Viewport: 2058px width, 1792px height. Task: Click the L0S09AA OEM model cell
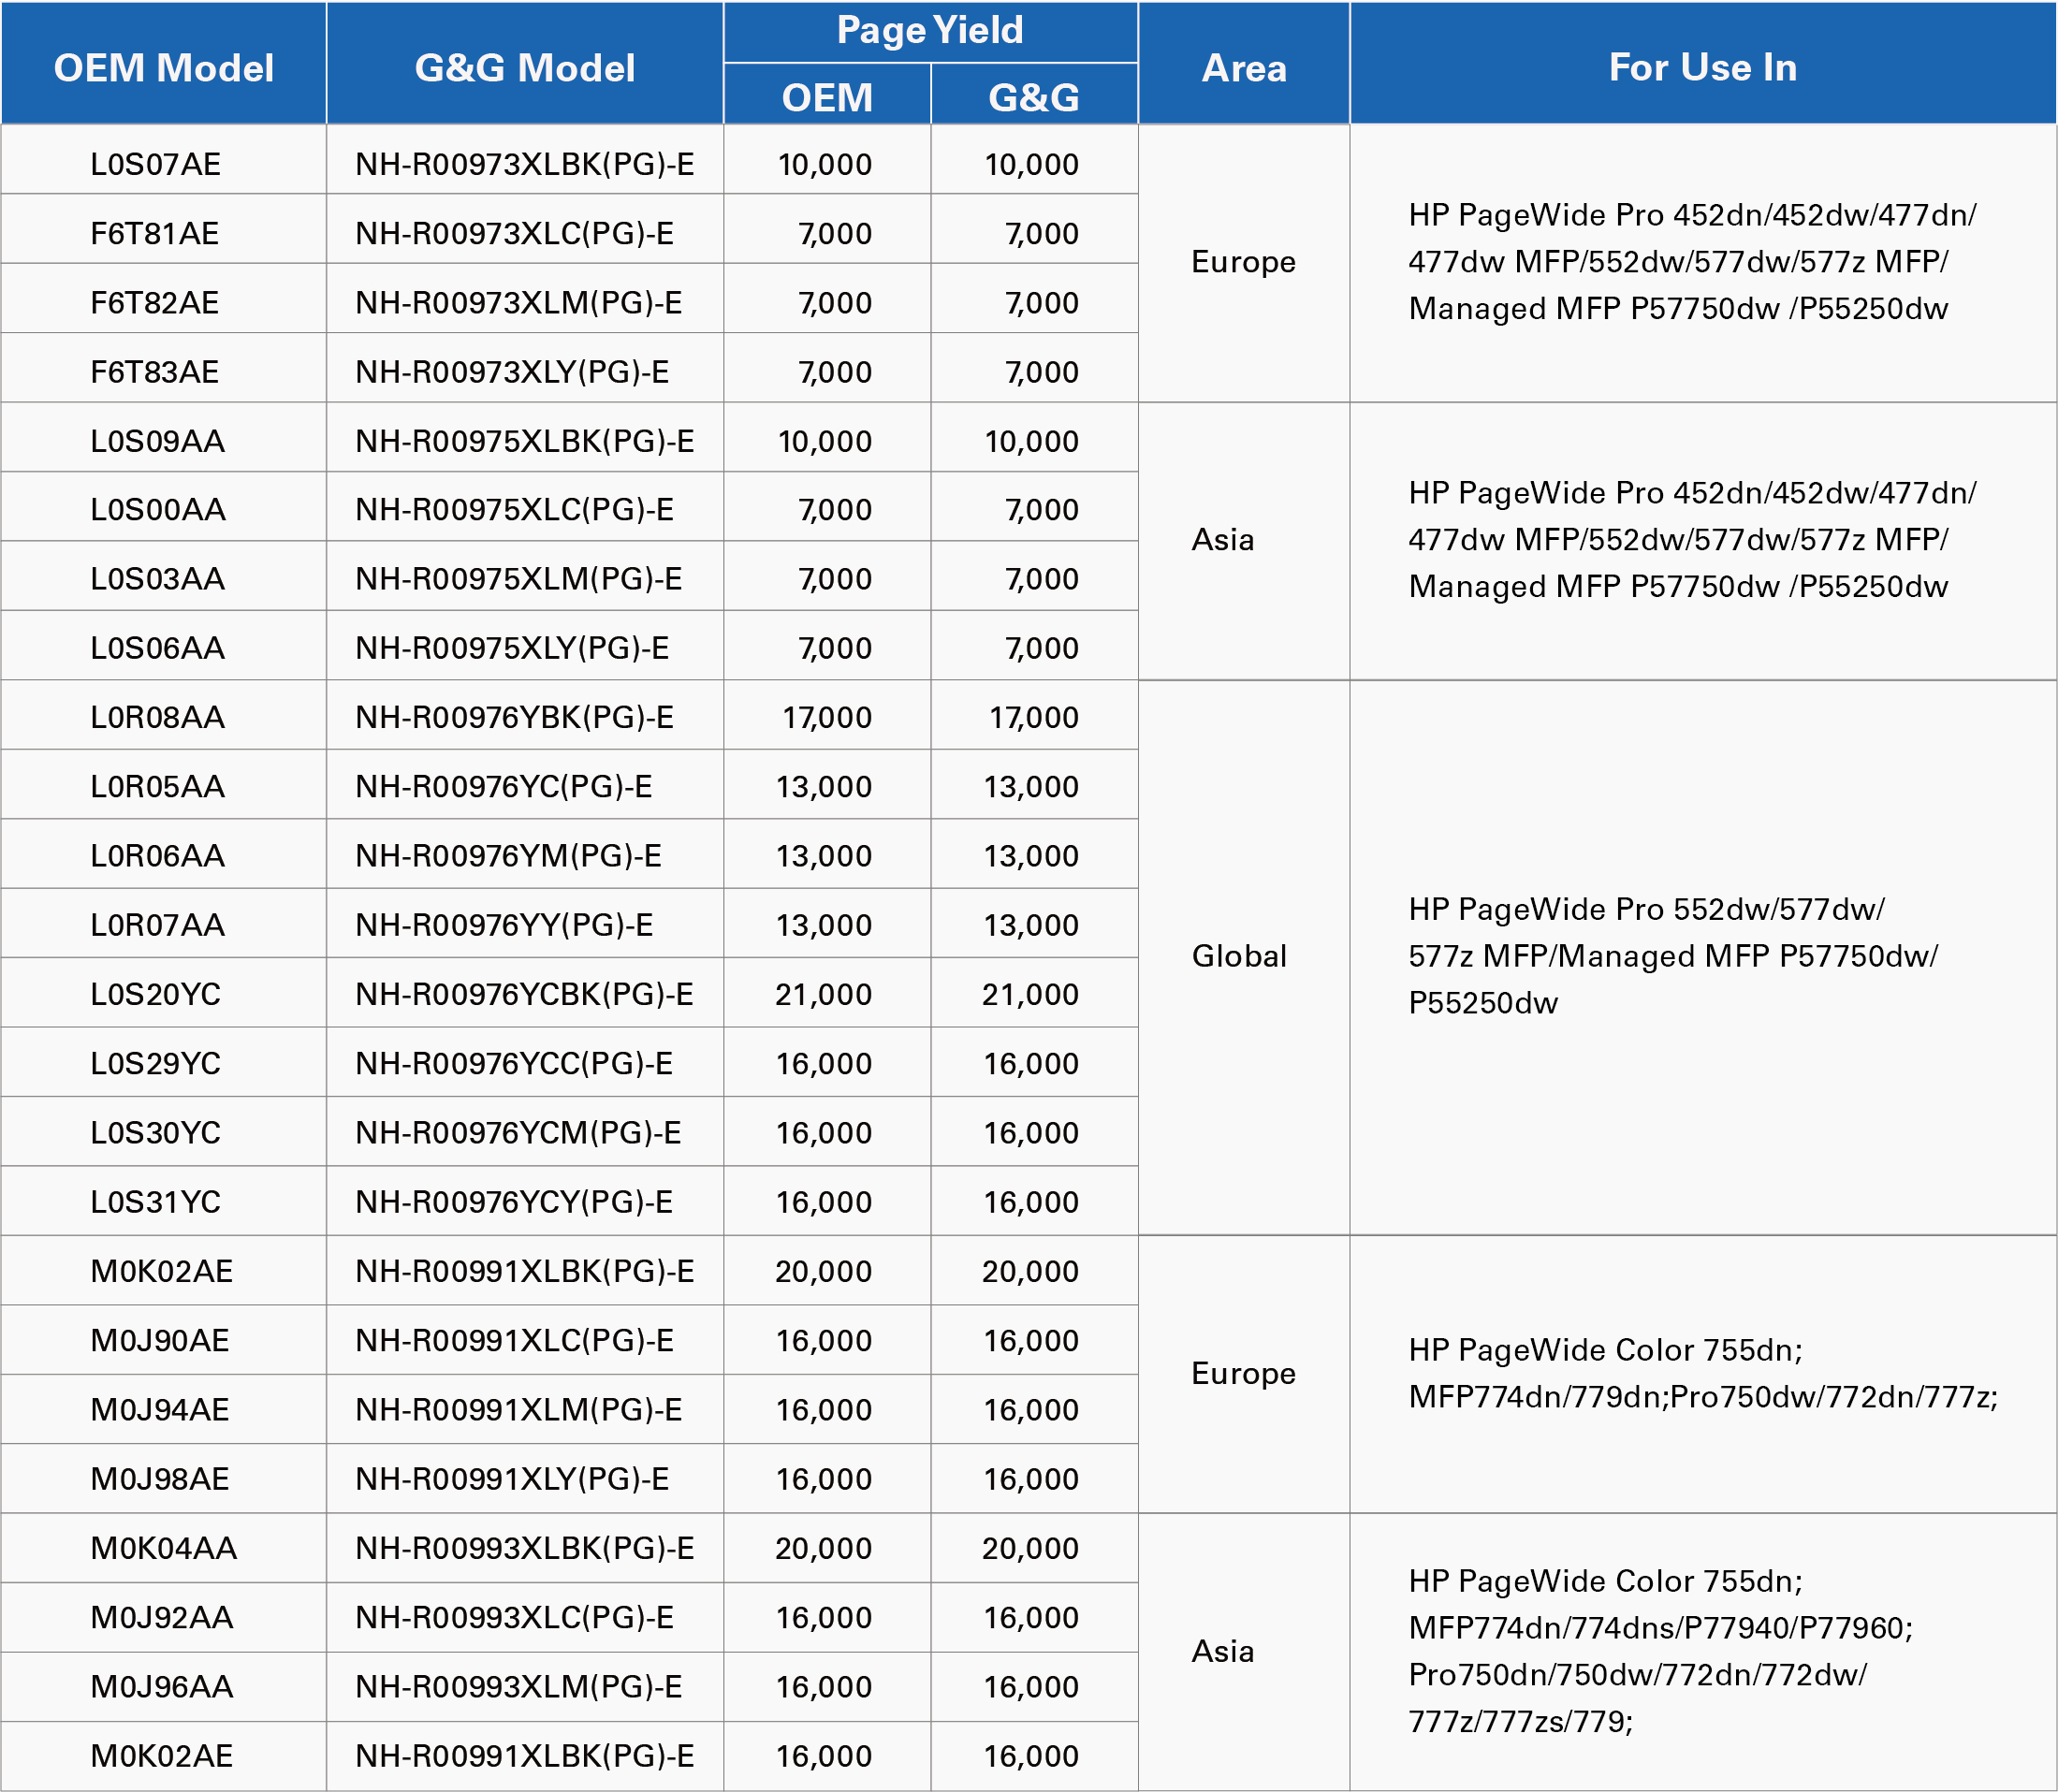[163, 437]
